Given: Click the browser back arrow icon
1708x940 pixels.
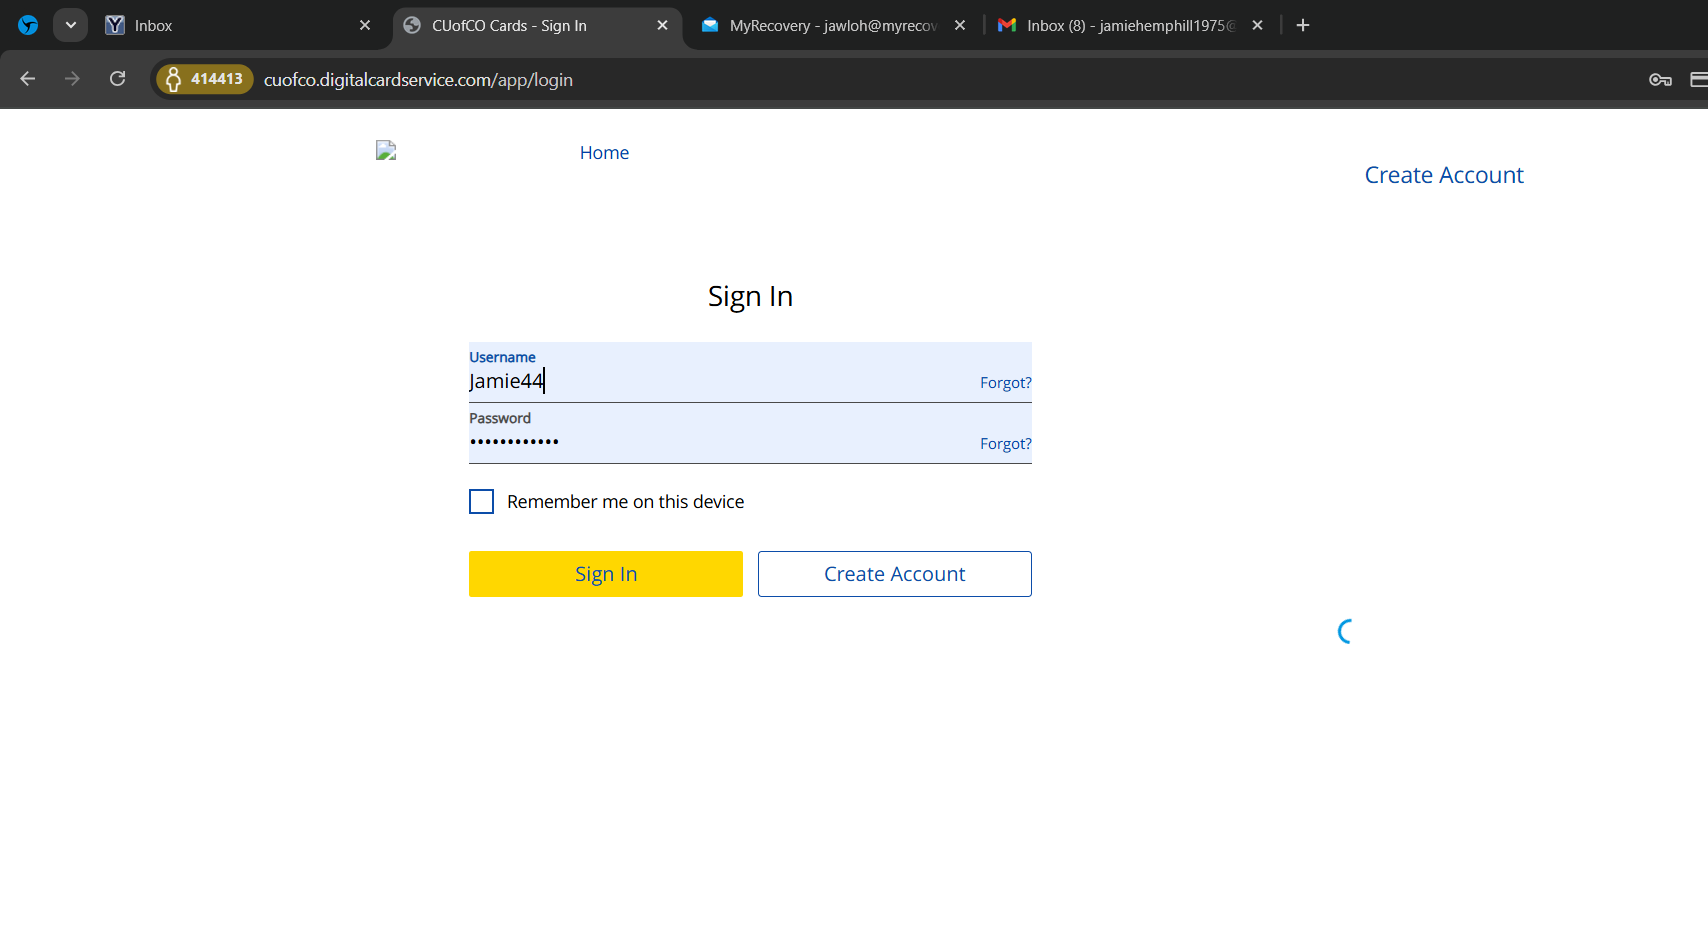Looking at the screenshot, I should tap(28, 79).
